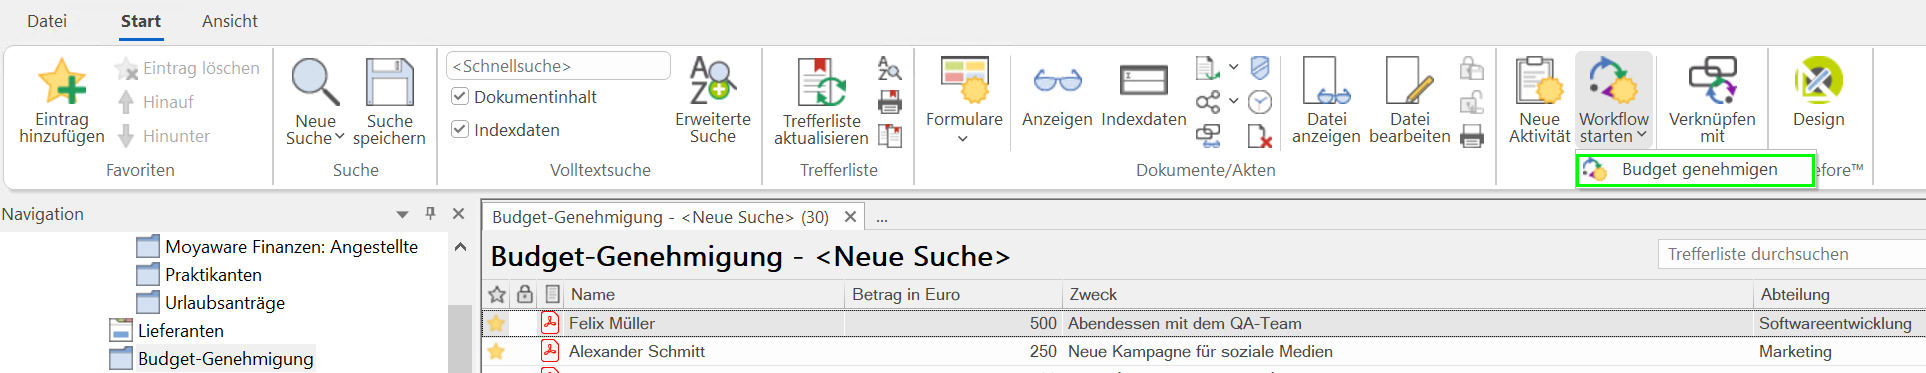Viewport: 1926px width, 373px height.
Task: Click the Schnellsuche input field
Action: pos(558,66)
